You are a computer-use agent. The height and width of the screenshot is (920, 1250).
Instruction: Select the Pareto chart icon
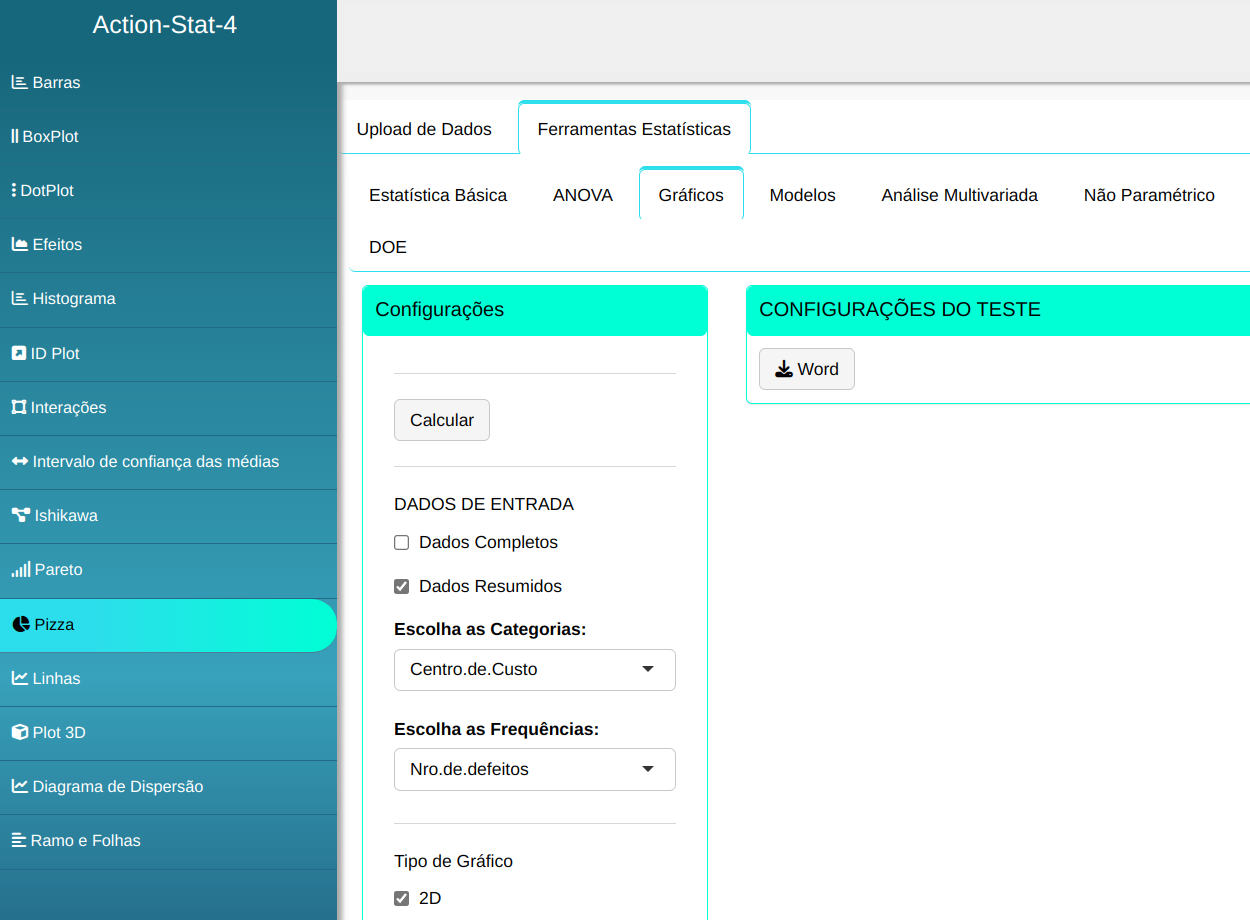pyautogui.click(x=20, y=570)
